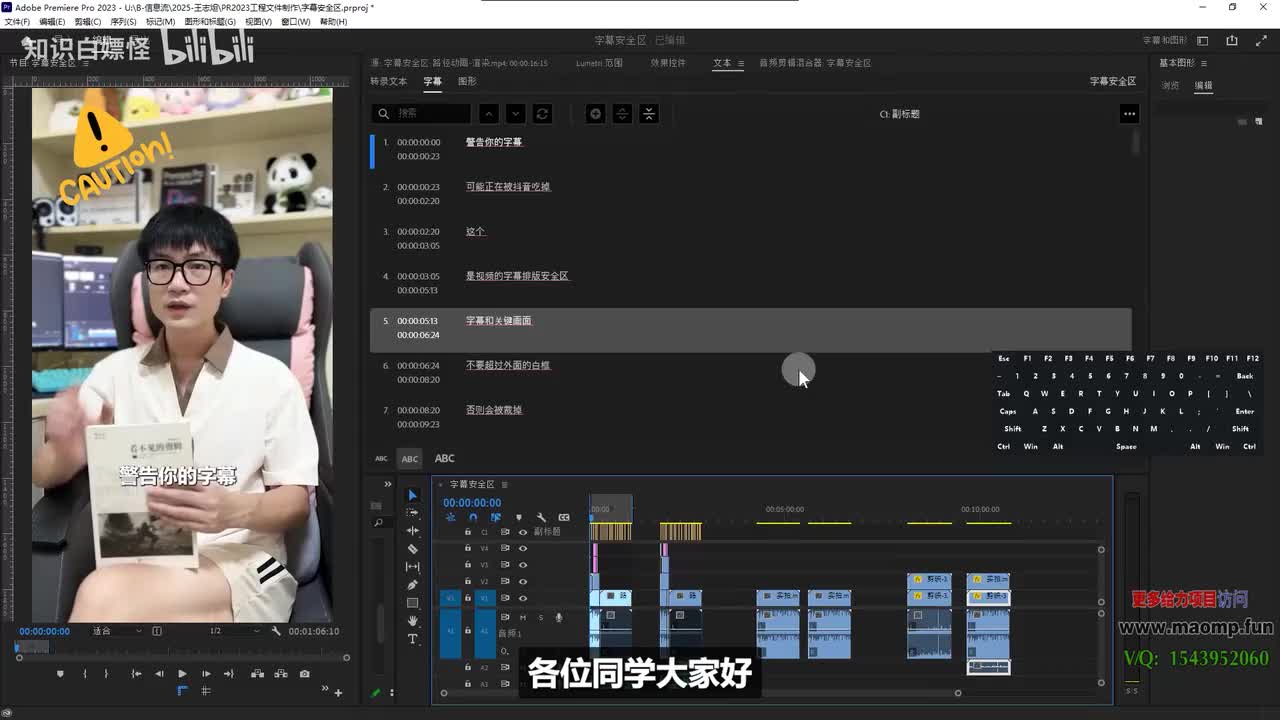This screenshot has width=1280, height=720.
Task: Open the zoom level 适合 dropdown
Action: [117, 631]
